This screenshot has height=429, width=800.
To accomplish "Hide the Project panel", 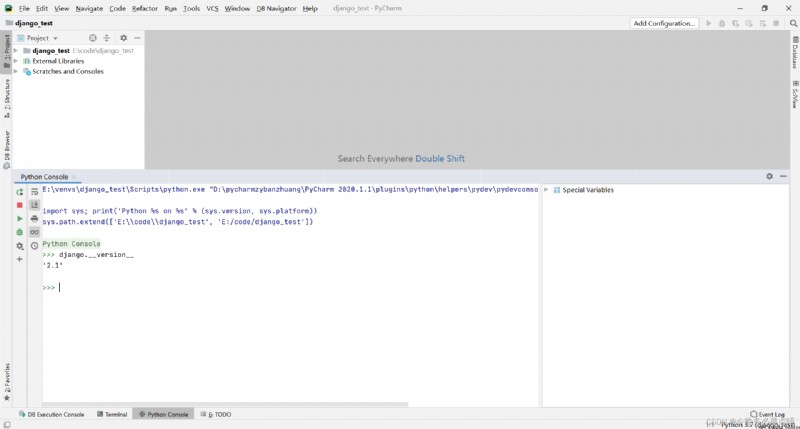I will tap(137, 38).
